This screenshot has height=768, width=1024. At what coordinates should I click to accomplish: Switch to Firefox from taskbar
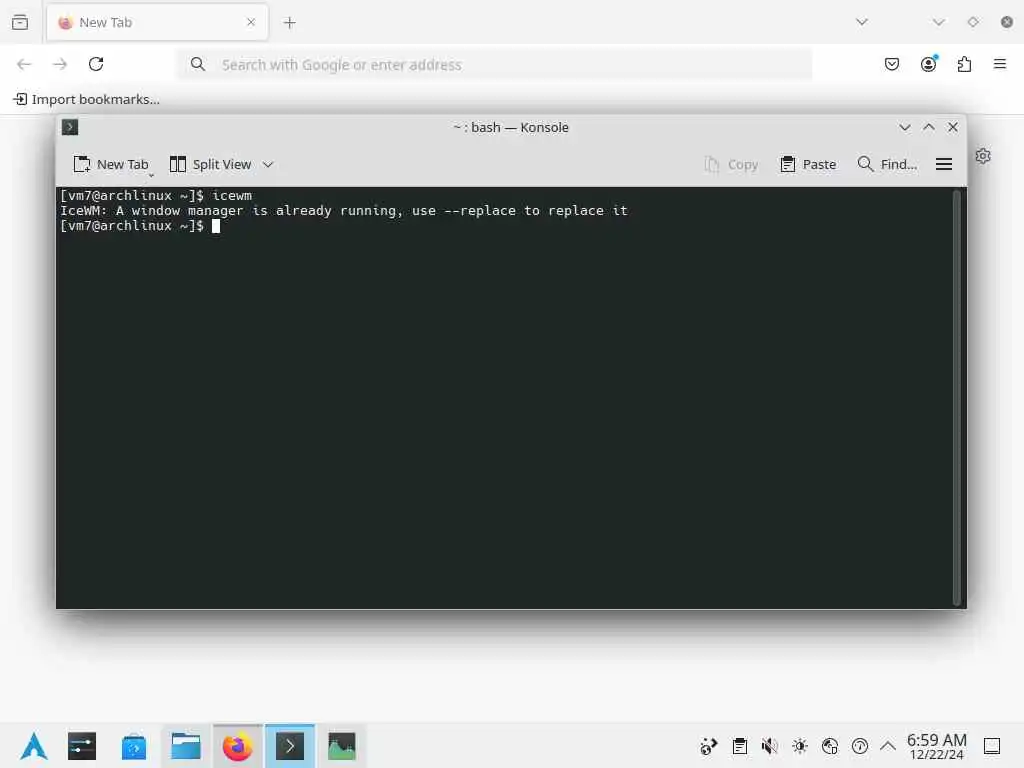coord(238,746)
